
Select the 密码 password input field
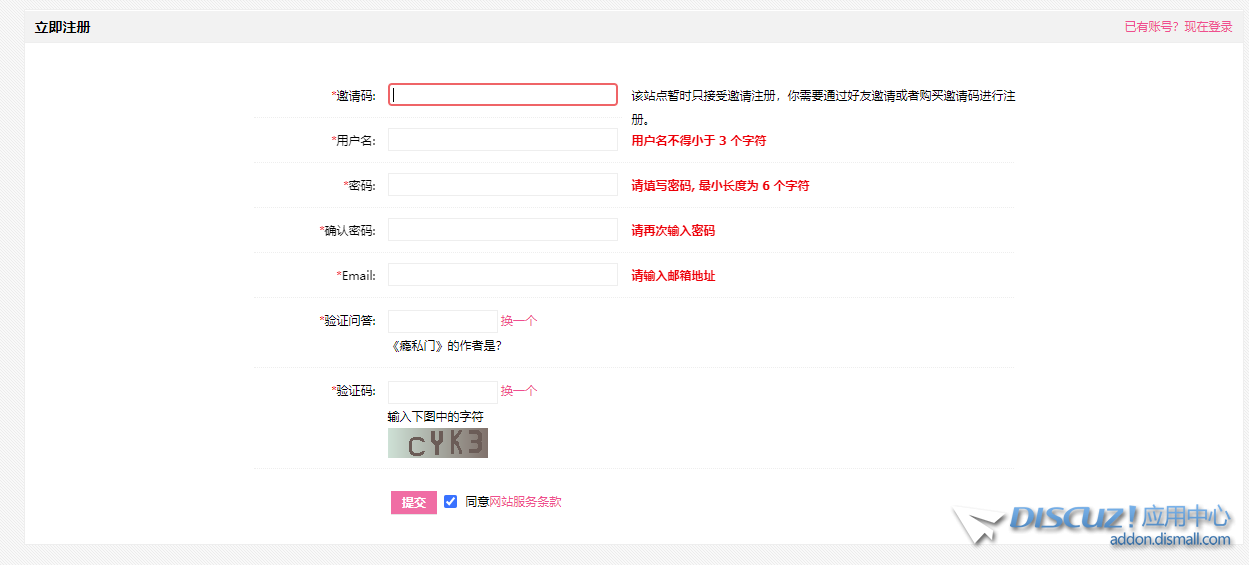[502, 185]
